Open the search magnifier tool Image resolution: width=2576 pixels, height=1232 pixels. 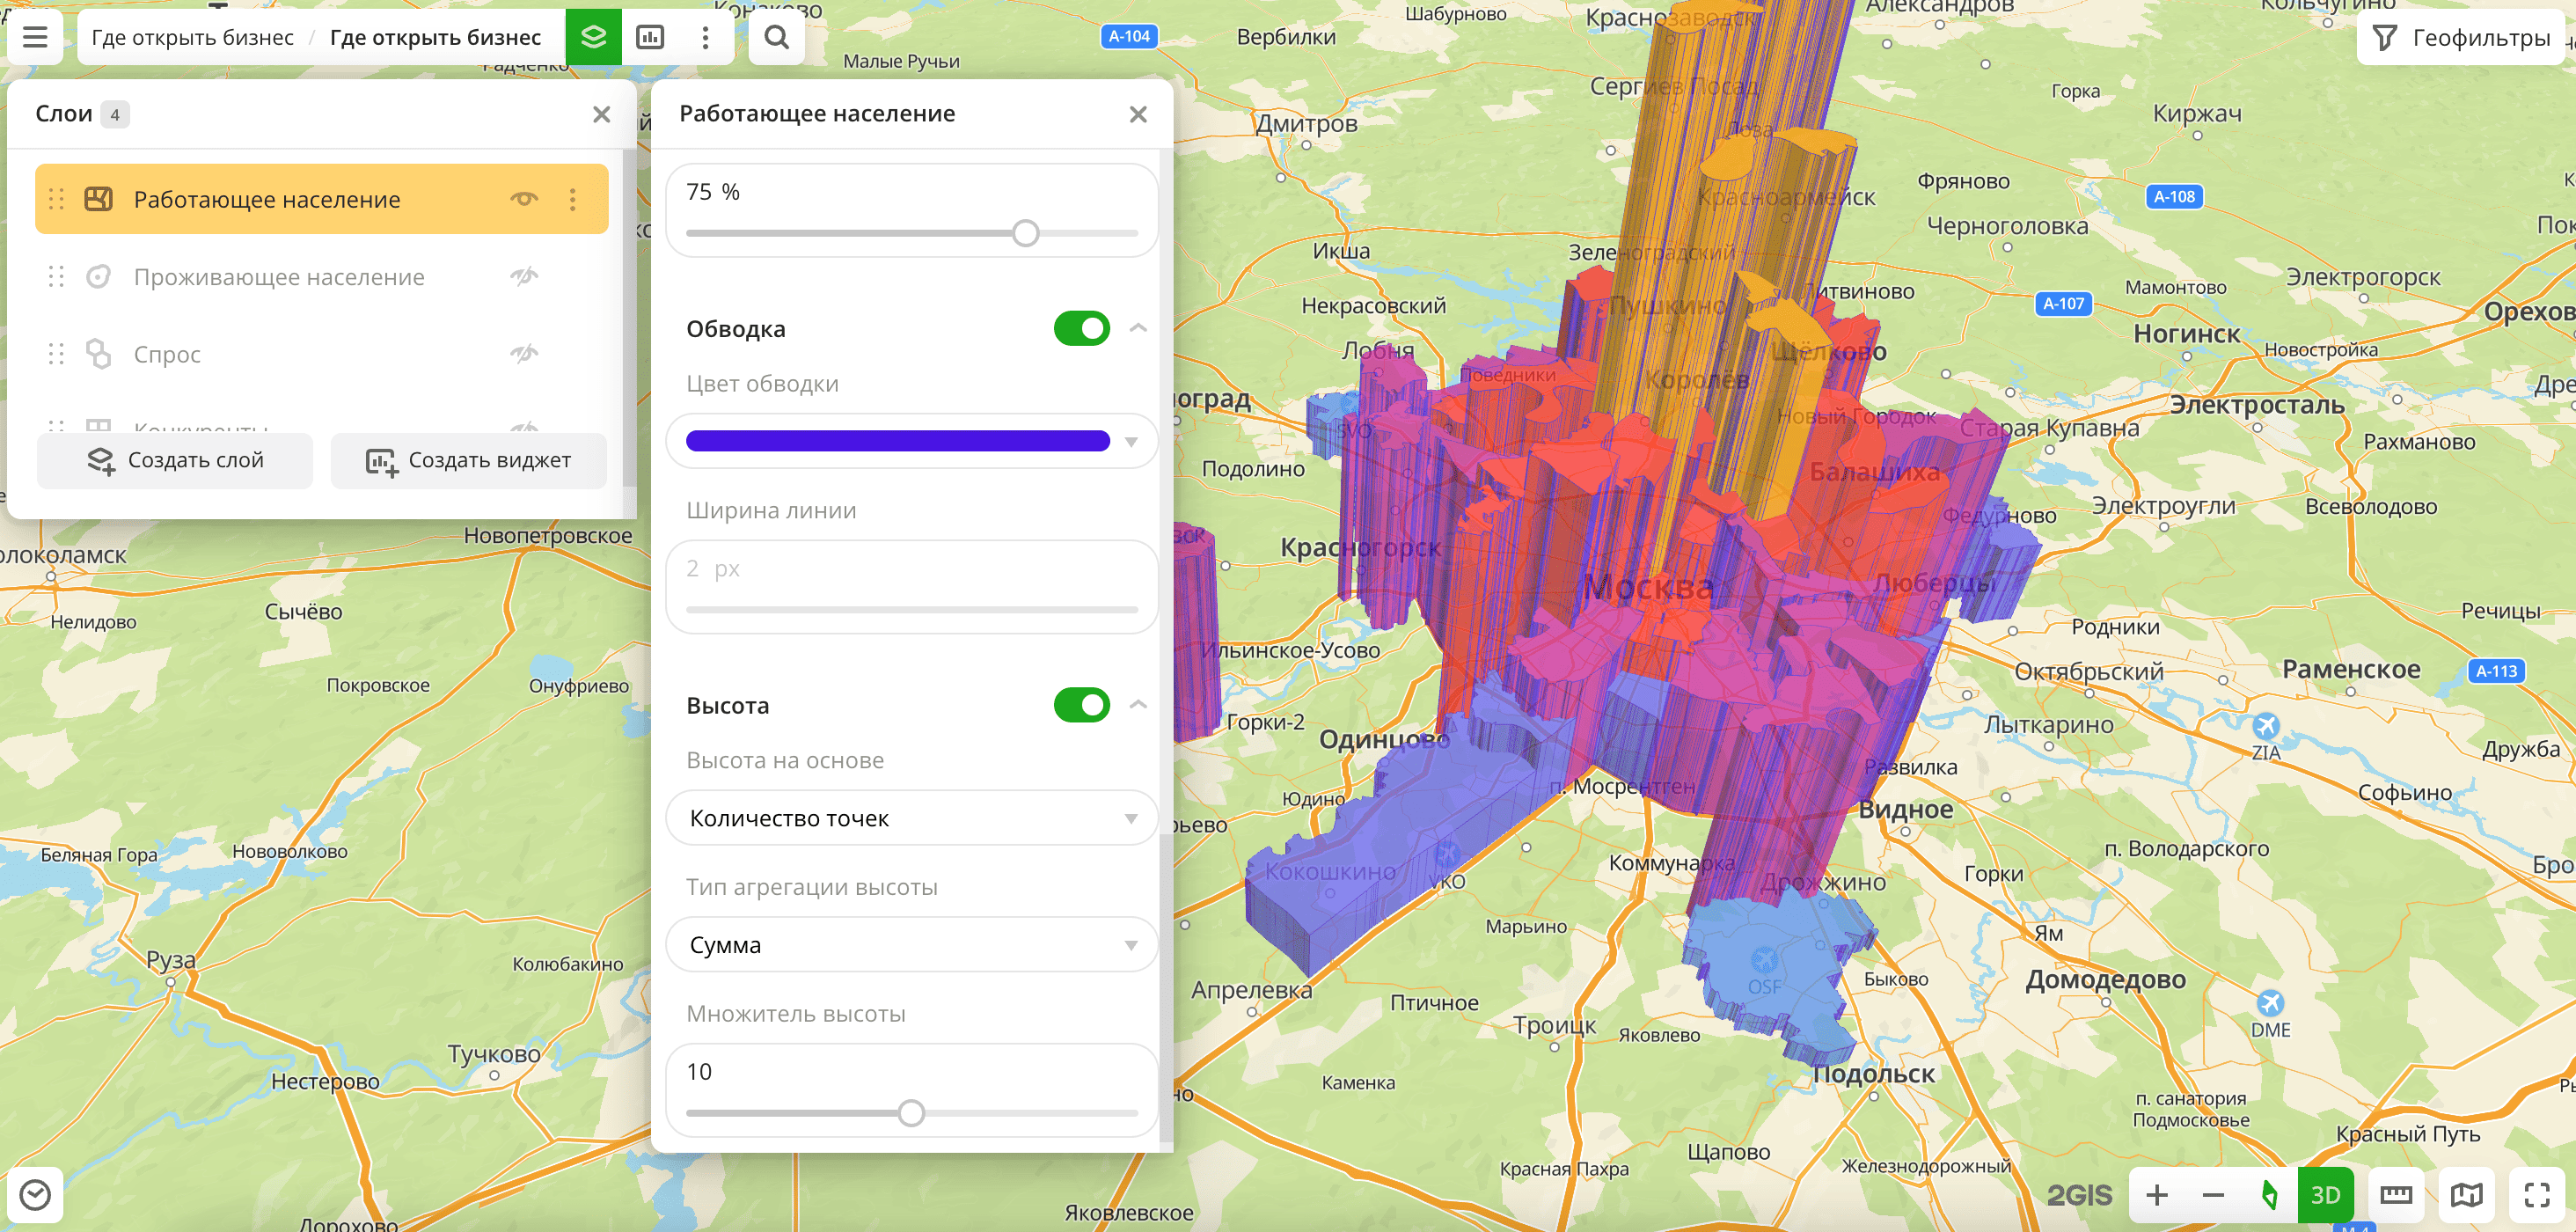776,37
